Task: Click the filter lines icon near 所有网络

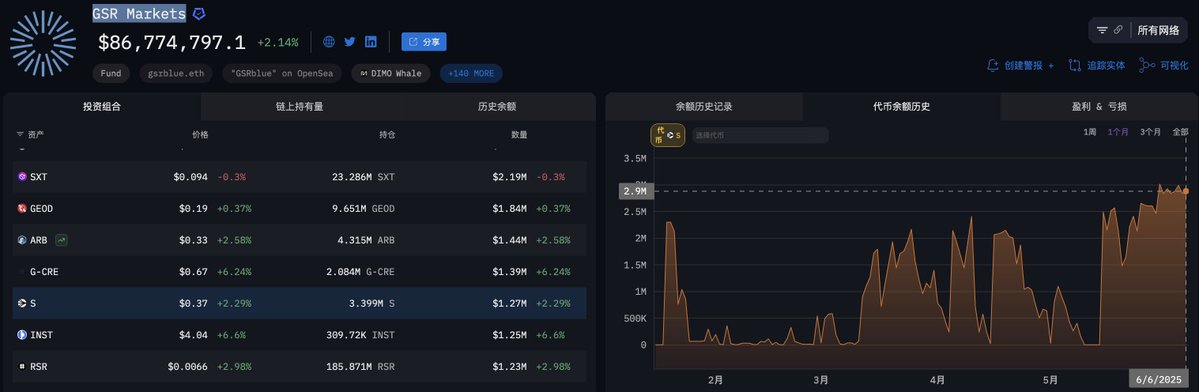Action: (x=1102, y=31)
